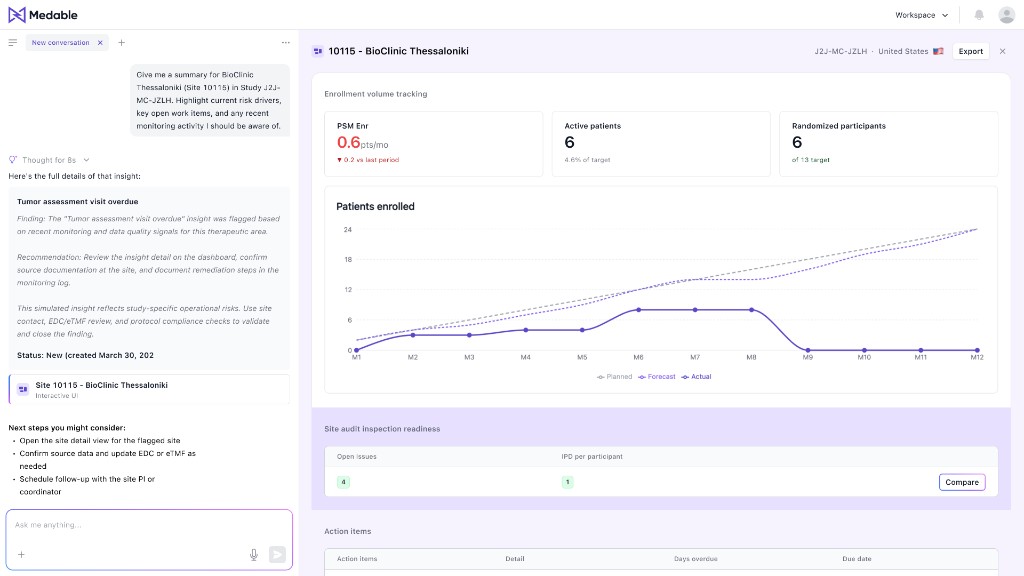Click the site icon beside 10115 title
The height and width of the screenshot is (576, 1024).
318,51
